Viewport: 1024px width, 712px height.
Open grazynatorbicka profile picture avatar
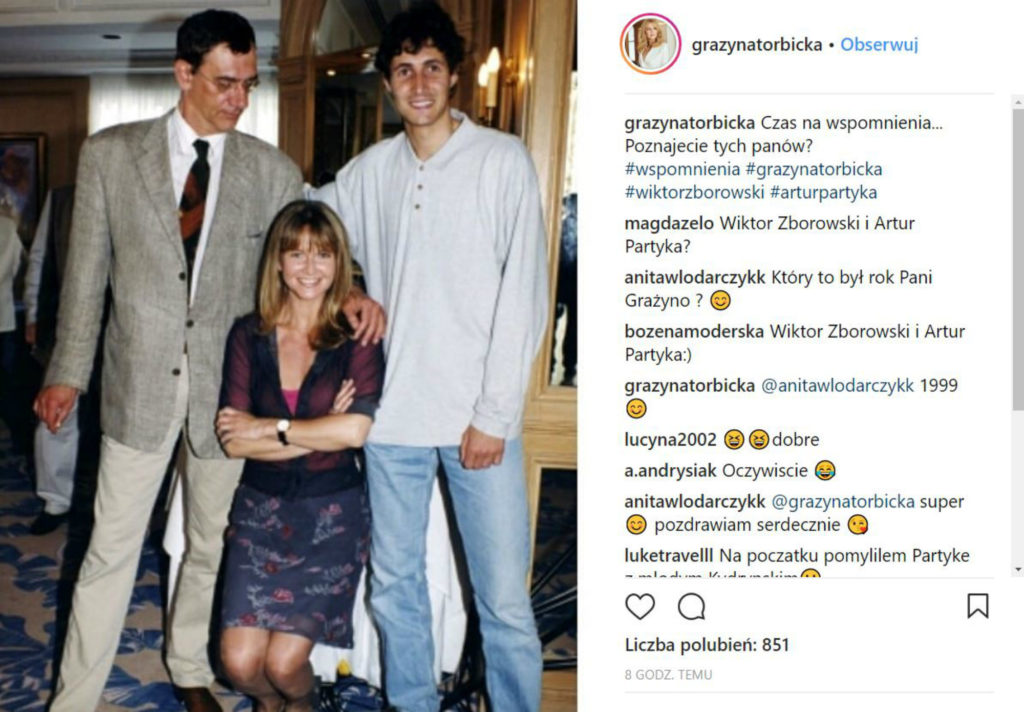[x=650, y=44]
